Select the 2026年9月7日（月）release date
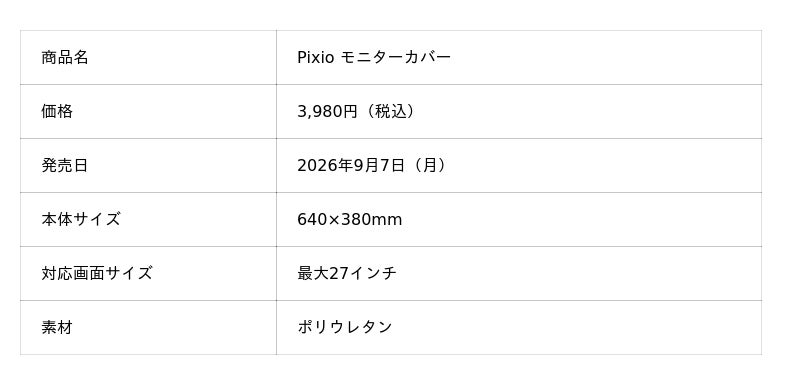 point(374,166)
